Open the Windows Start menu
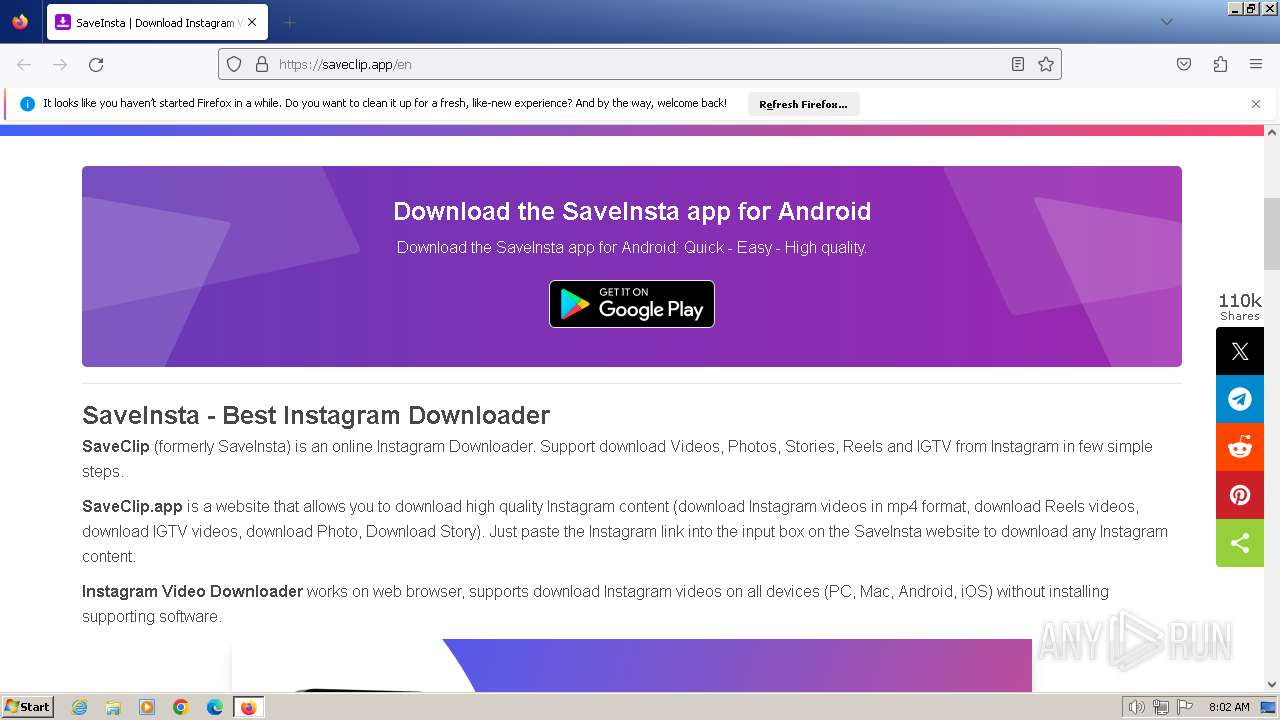The width and height of the screenshot is (1280, 720). tap(27, 706)
